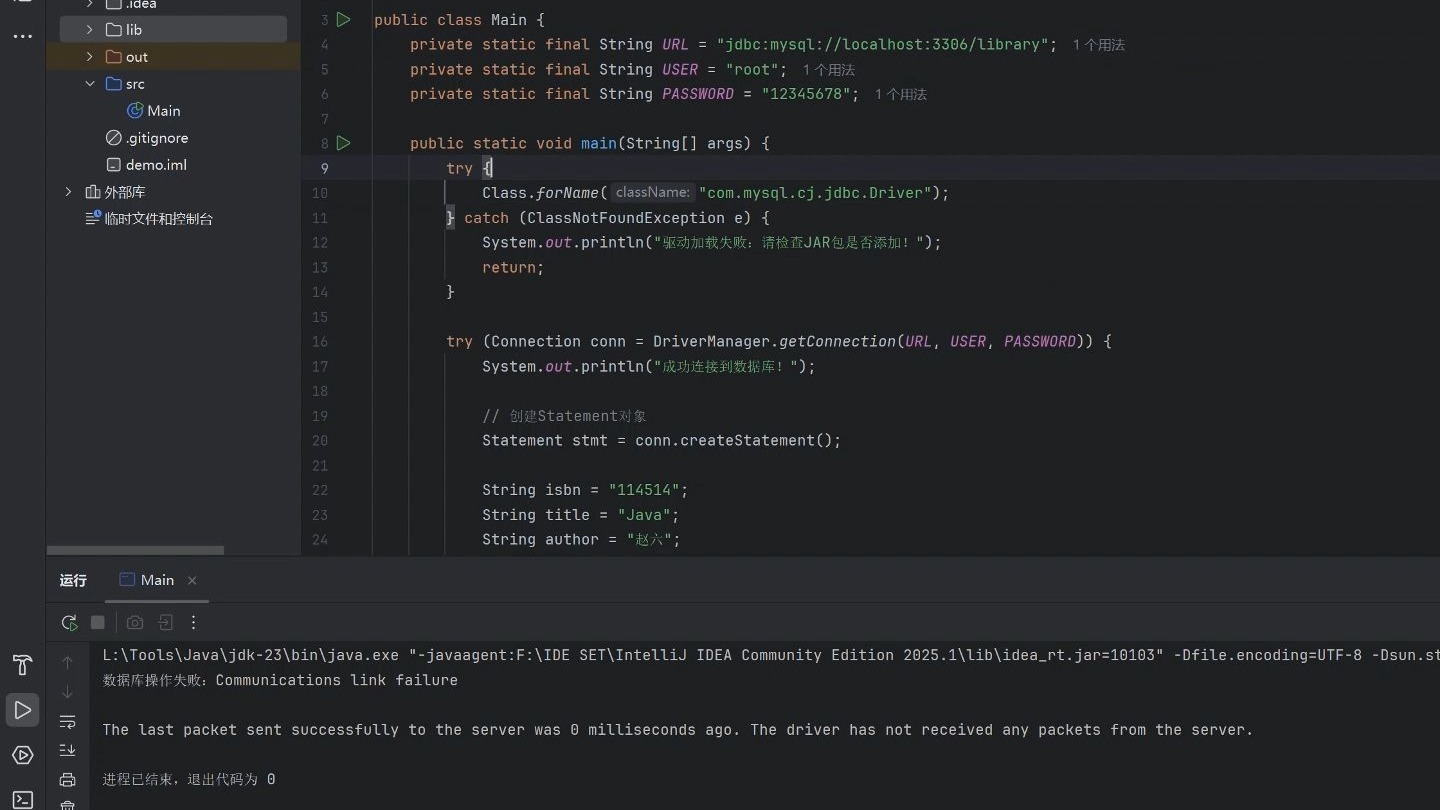
Task: Click the up arrow in console gutter
Action: pyautogui.click(x=68, y=662)
